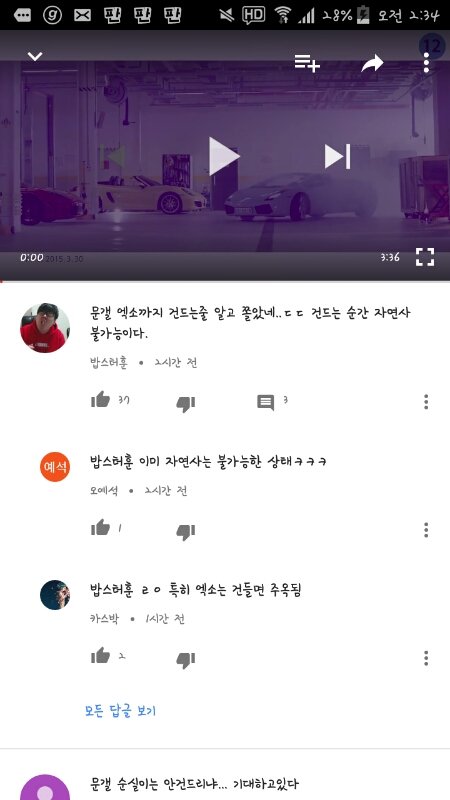Screen dimensions: 450x800
Task: Tap 모든 답글 보기 link
Action: [x=120, y=711]
